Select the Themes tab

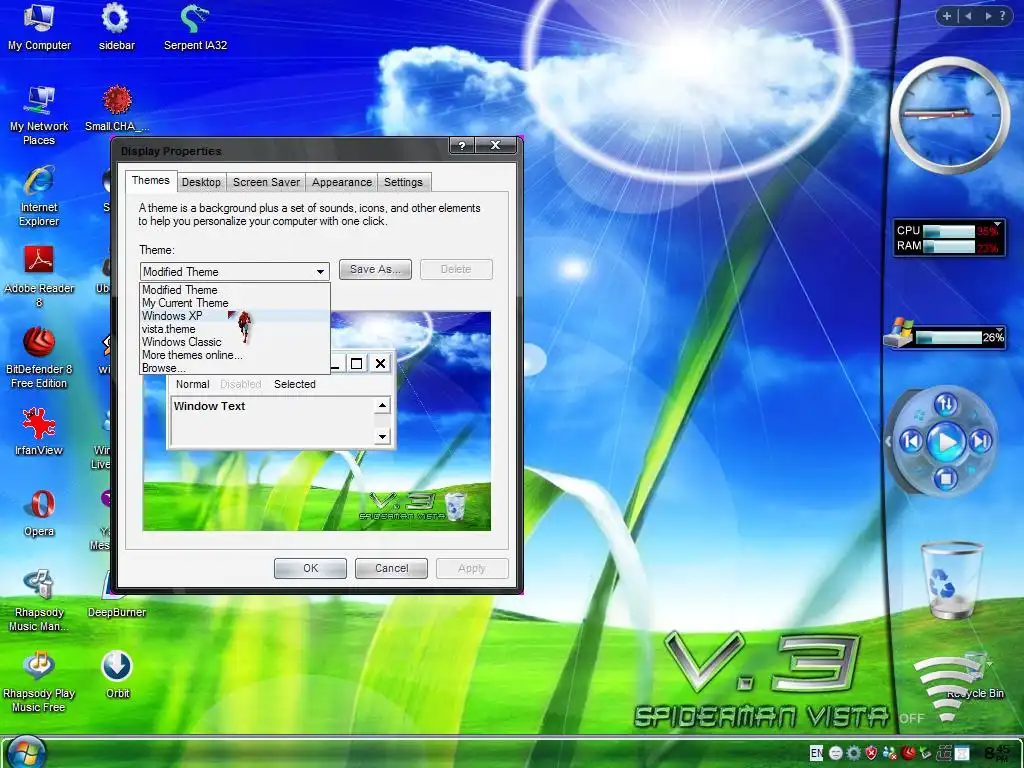tap(151, 180)
